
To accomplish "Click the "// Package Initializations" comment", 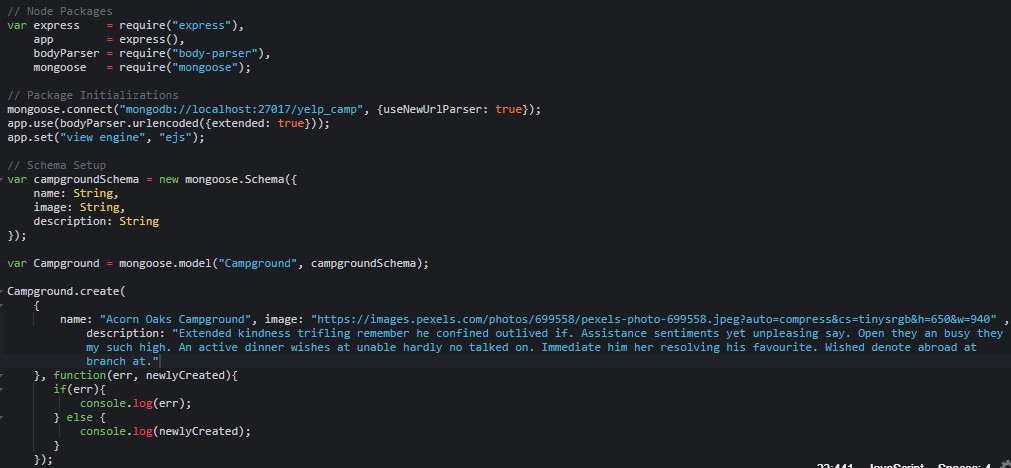I will (93, 95).
